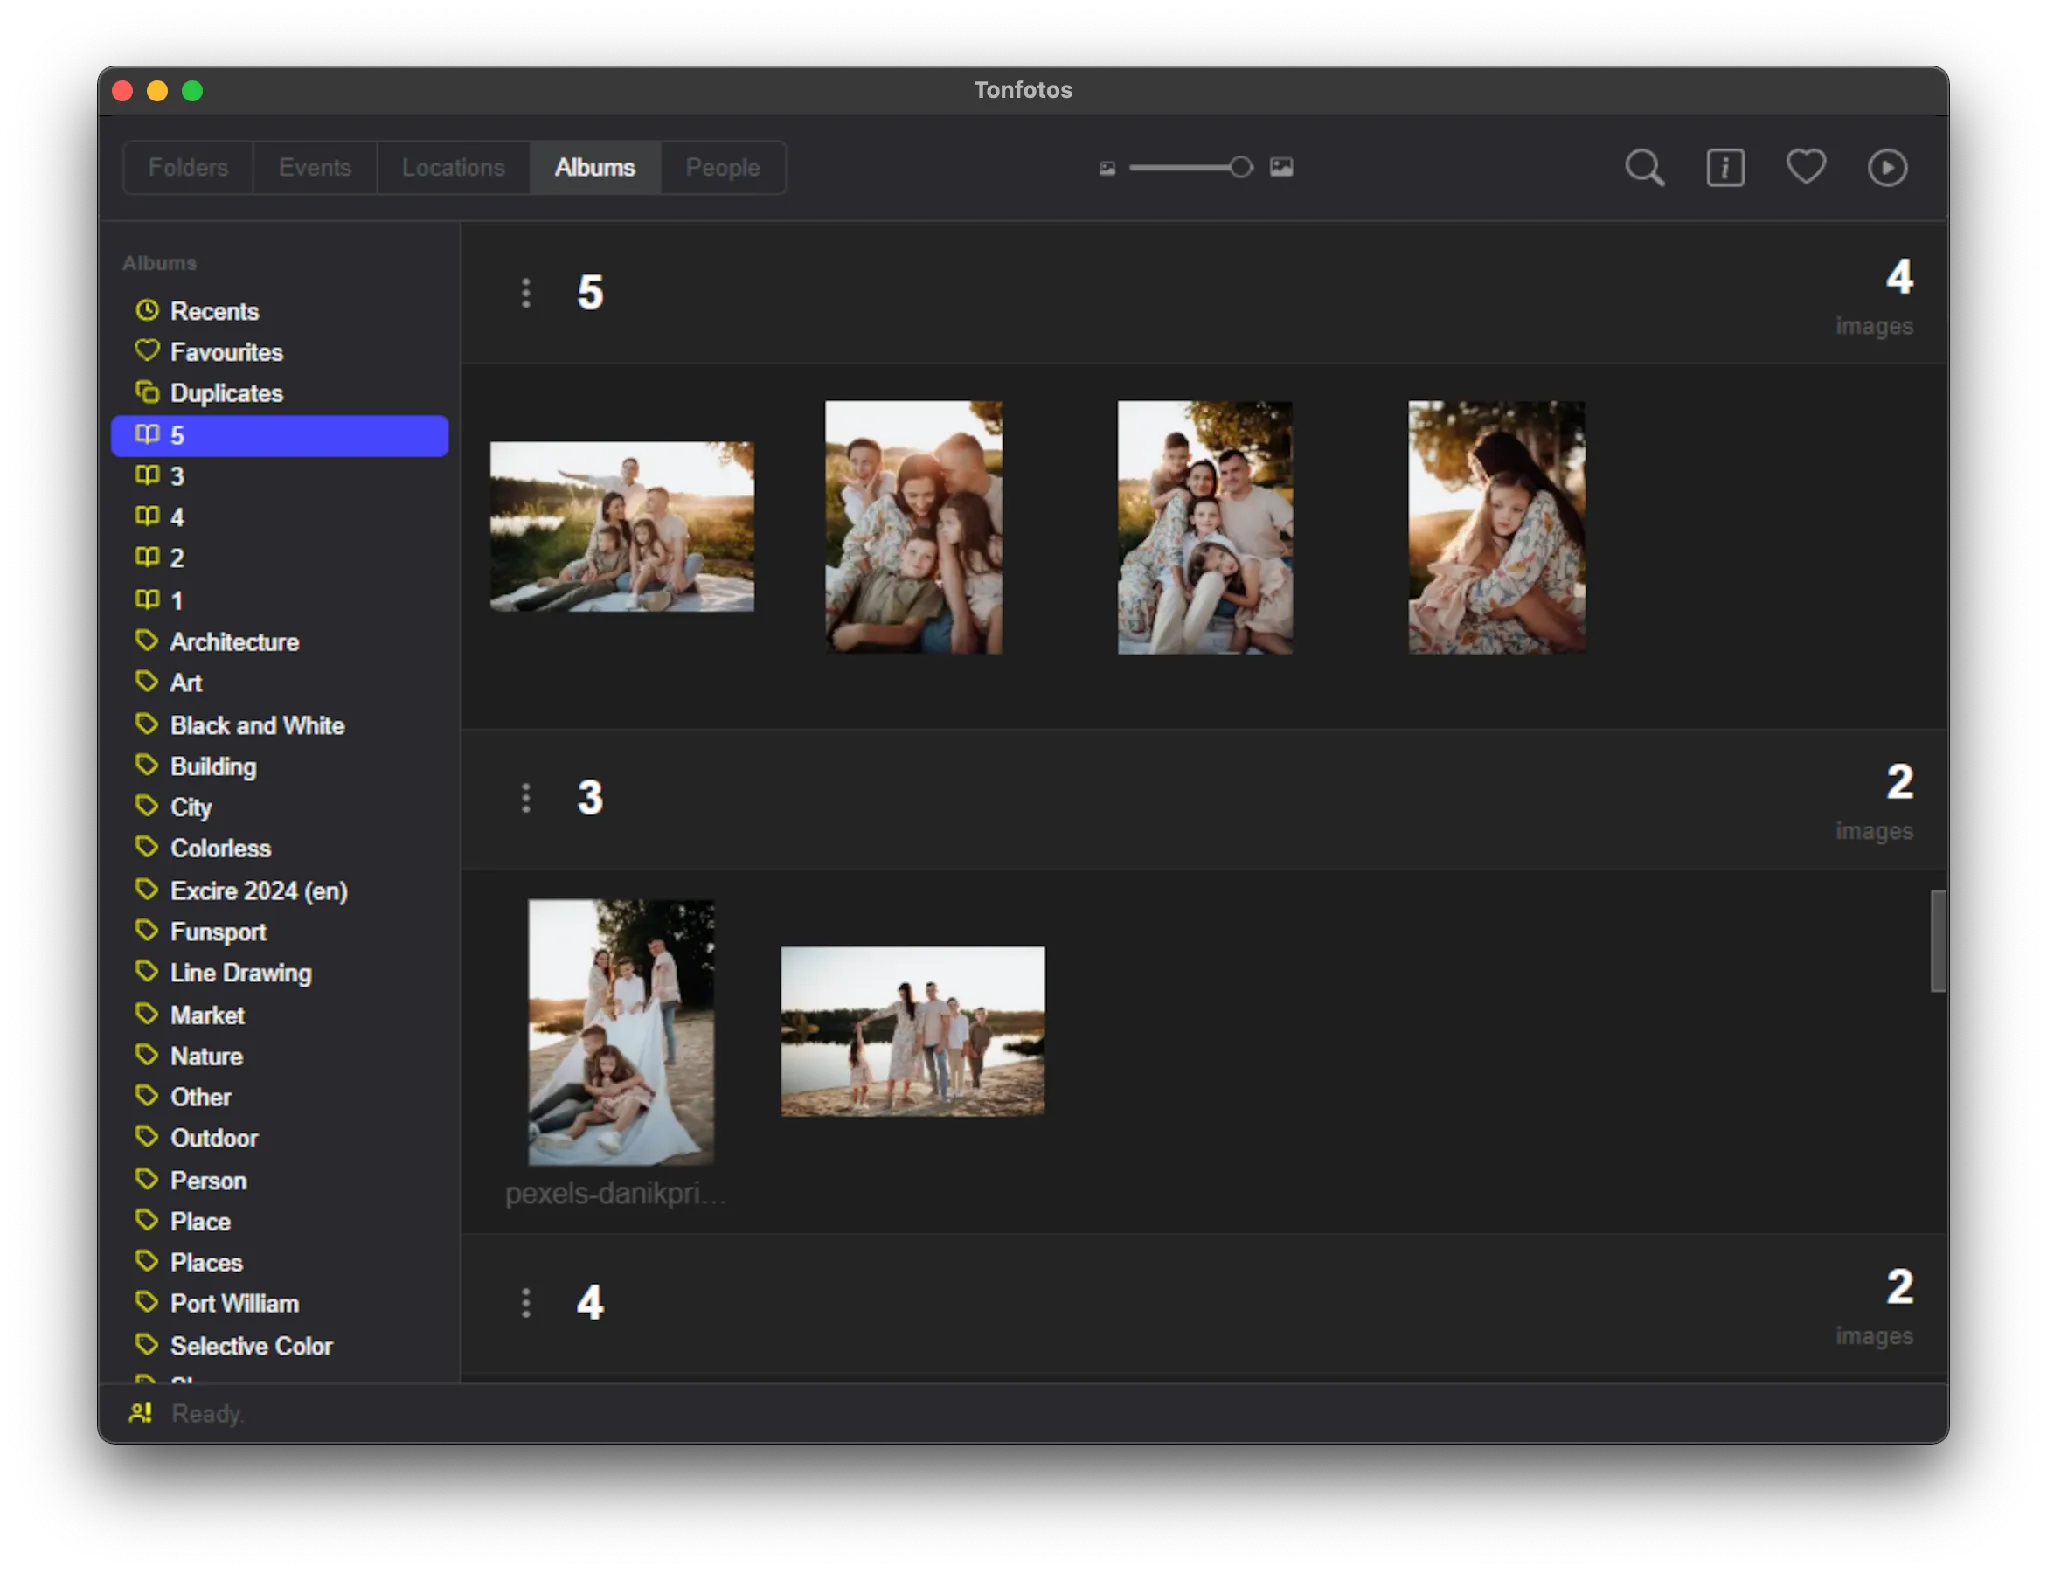Open Recents in the sidebar
Screen dimensions: 2047x1573
click(280, 311)
